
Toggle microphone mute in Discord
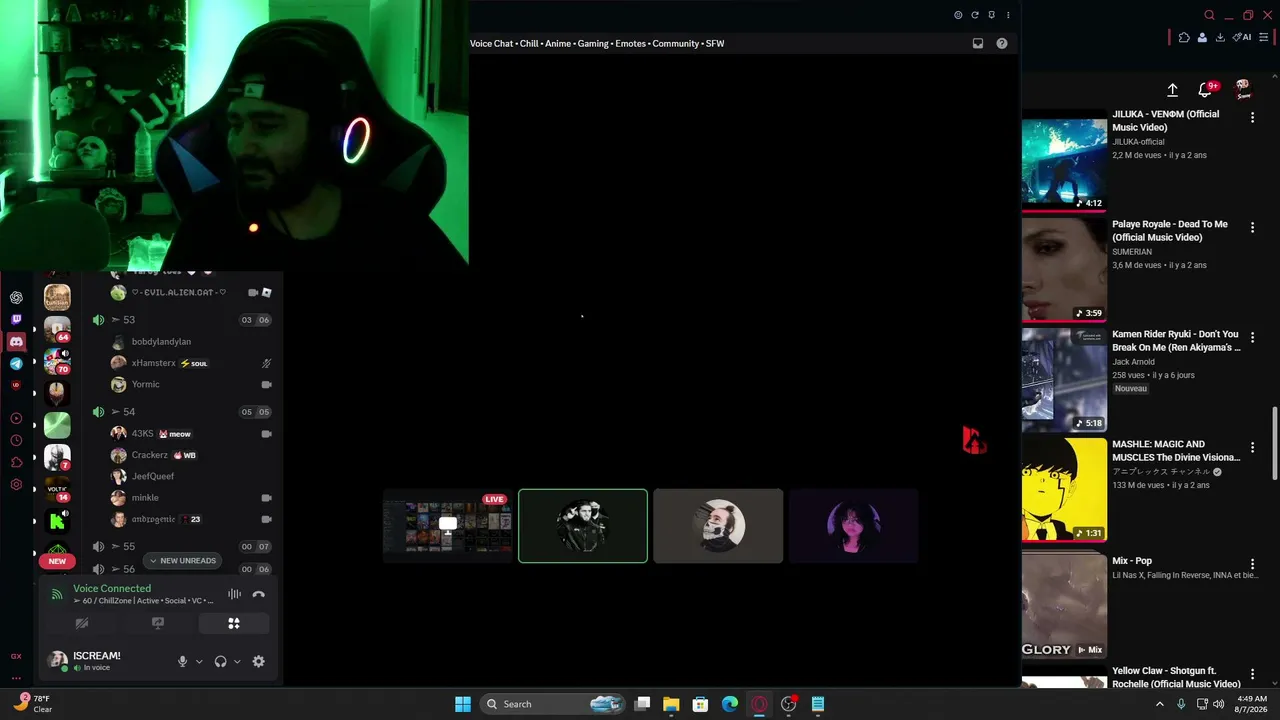click(x=182, y=661)
